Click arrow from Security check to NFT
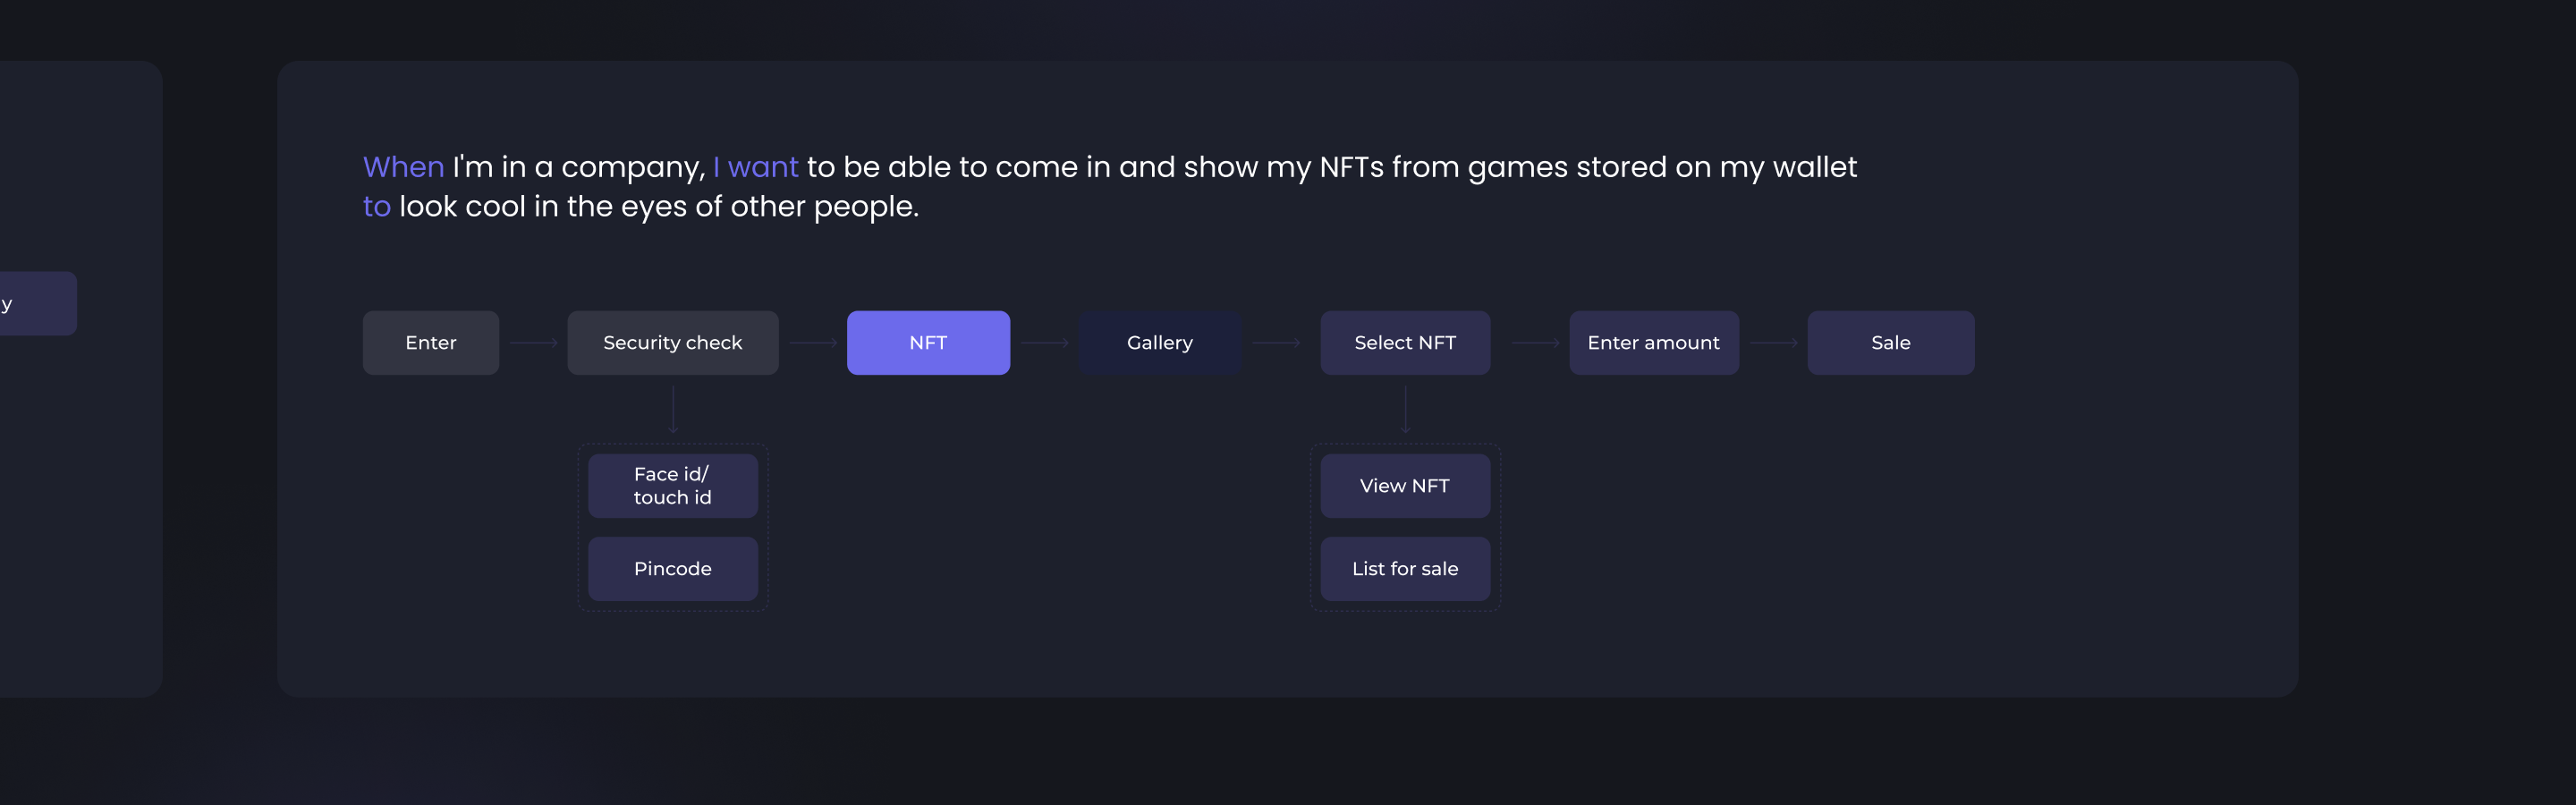Image resolution: width=2576 pixels, height=805 pixels. (x=813, y=343)
